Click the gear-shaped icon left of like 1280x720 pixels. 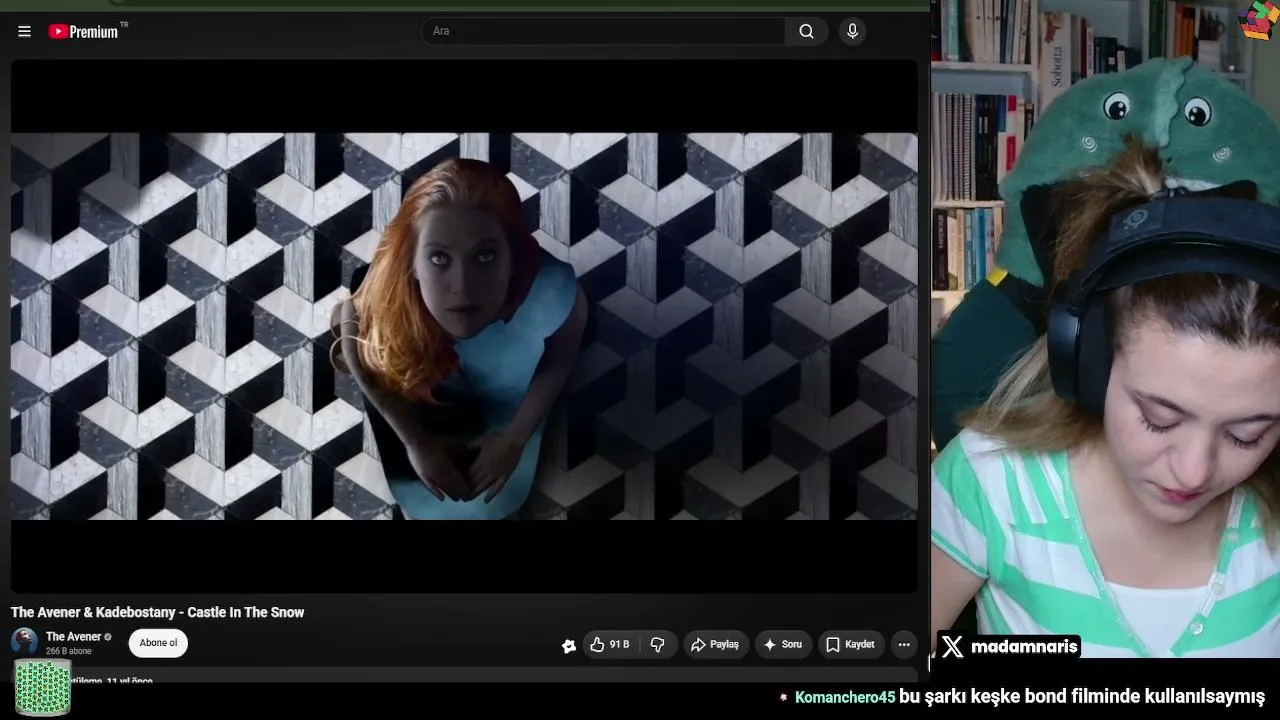click(569, 646)
